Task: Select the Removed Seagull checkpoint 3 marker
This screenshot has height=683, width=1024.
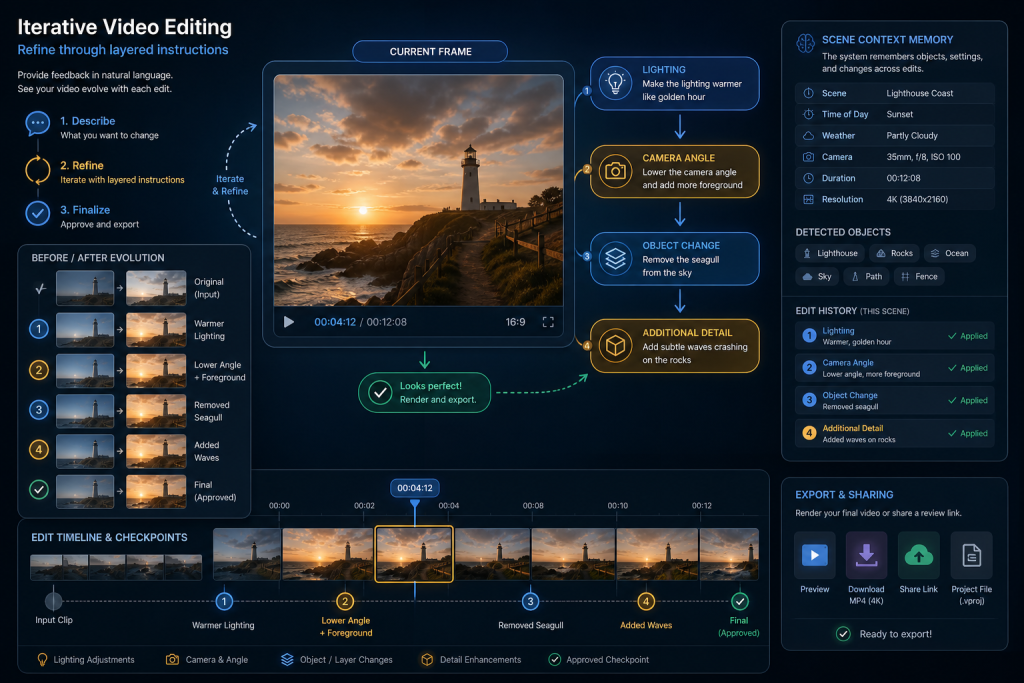Action: coord(530,601)
